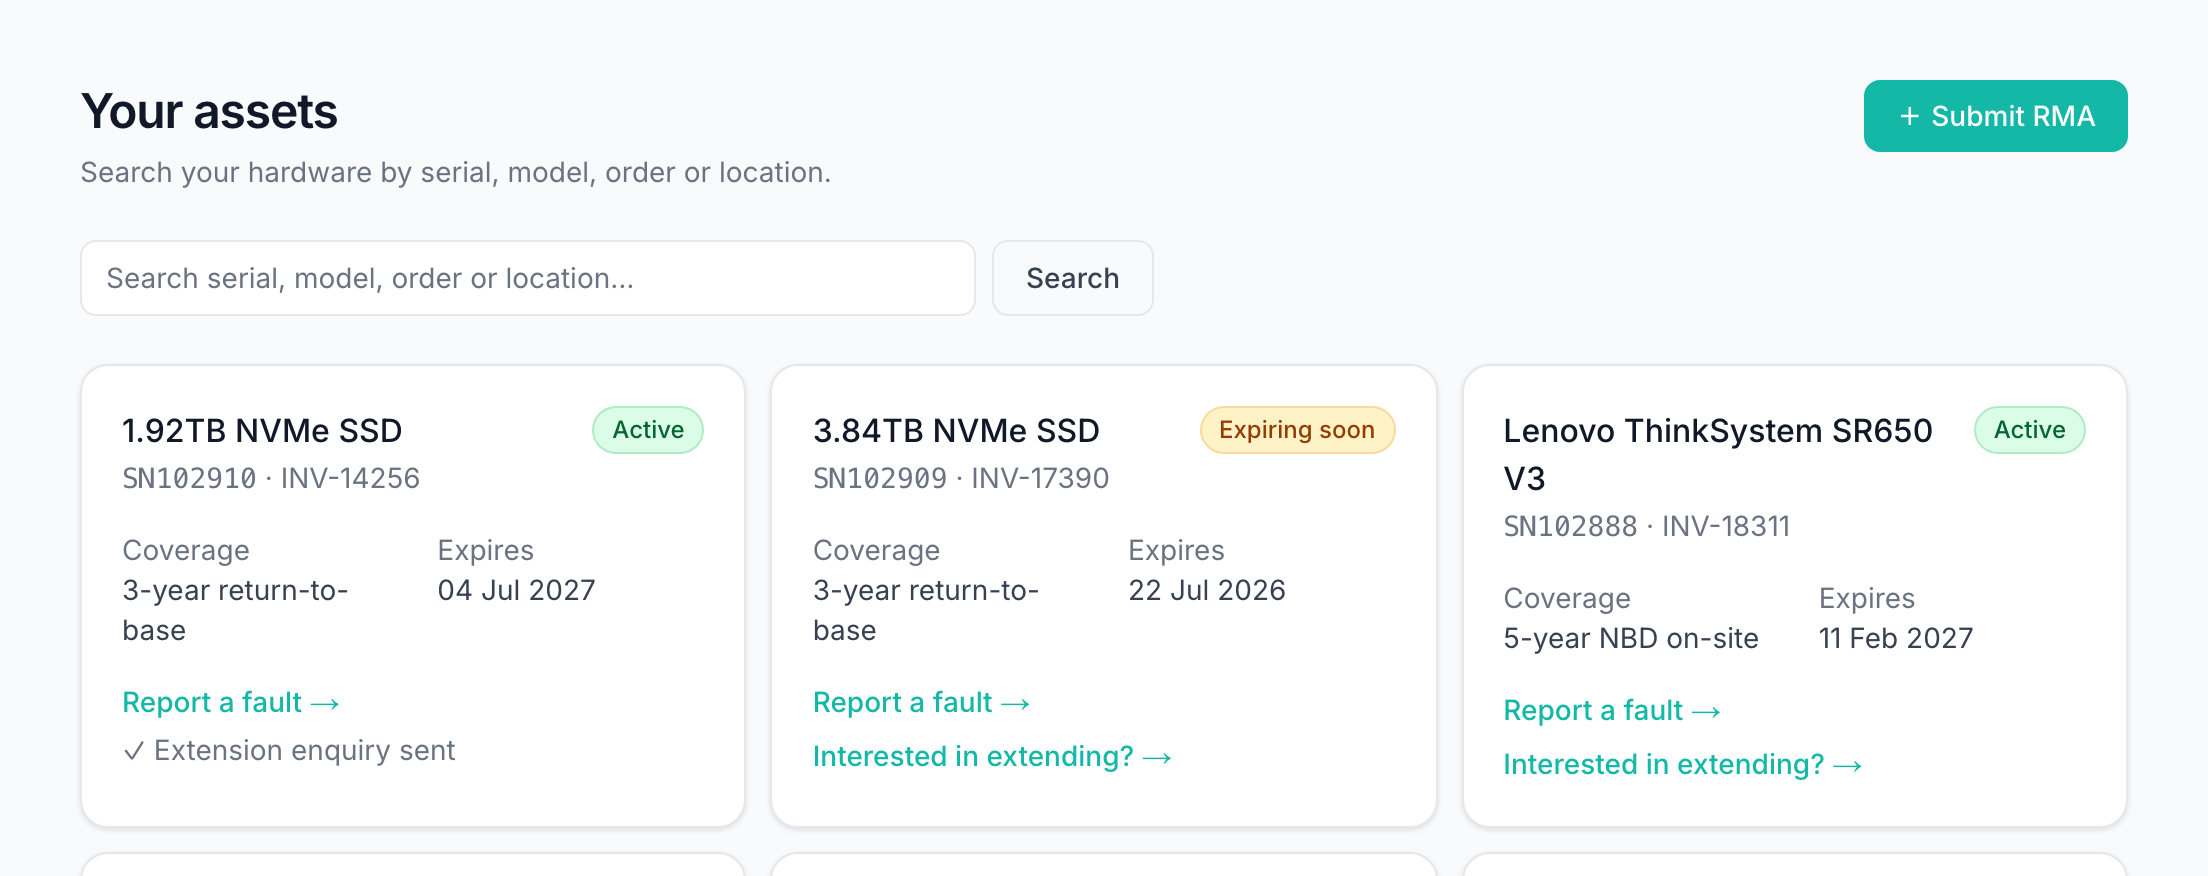Click 5-year NBD on-site coverage text
This screenshot has width=2208, height=876.
click(1631, 638)
